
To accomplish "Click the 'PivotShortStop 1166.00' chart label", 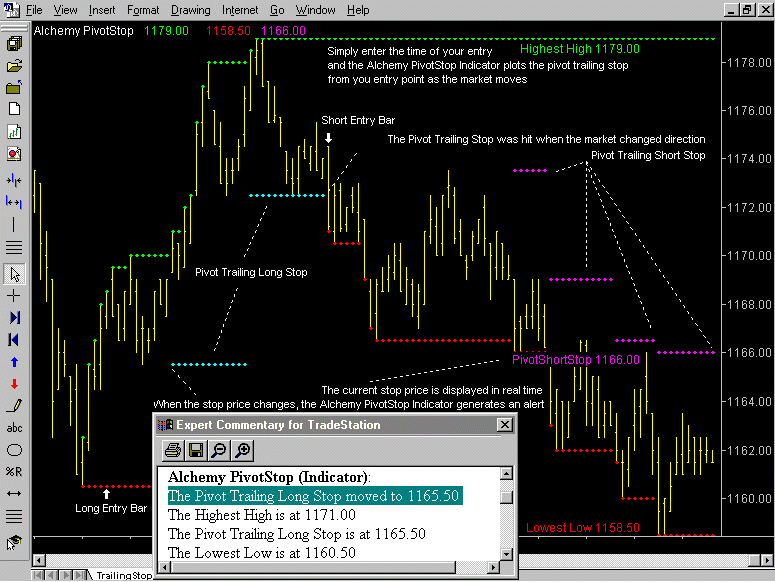I will (x=576, y=359).
